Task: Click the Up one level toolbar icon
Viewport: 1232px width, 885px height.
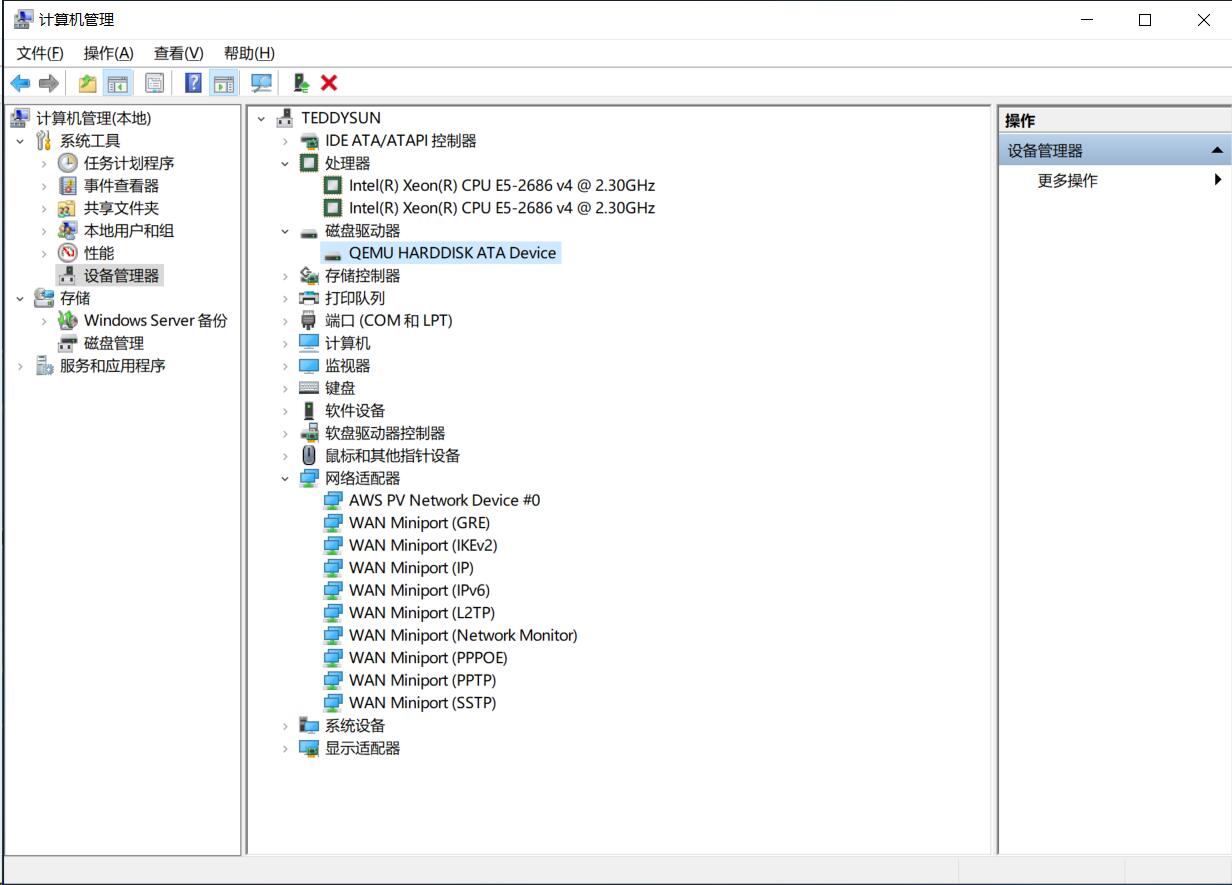Action: [88, 83]
